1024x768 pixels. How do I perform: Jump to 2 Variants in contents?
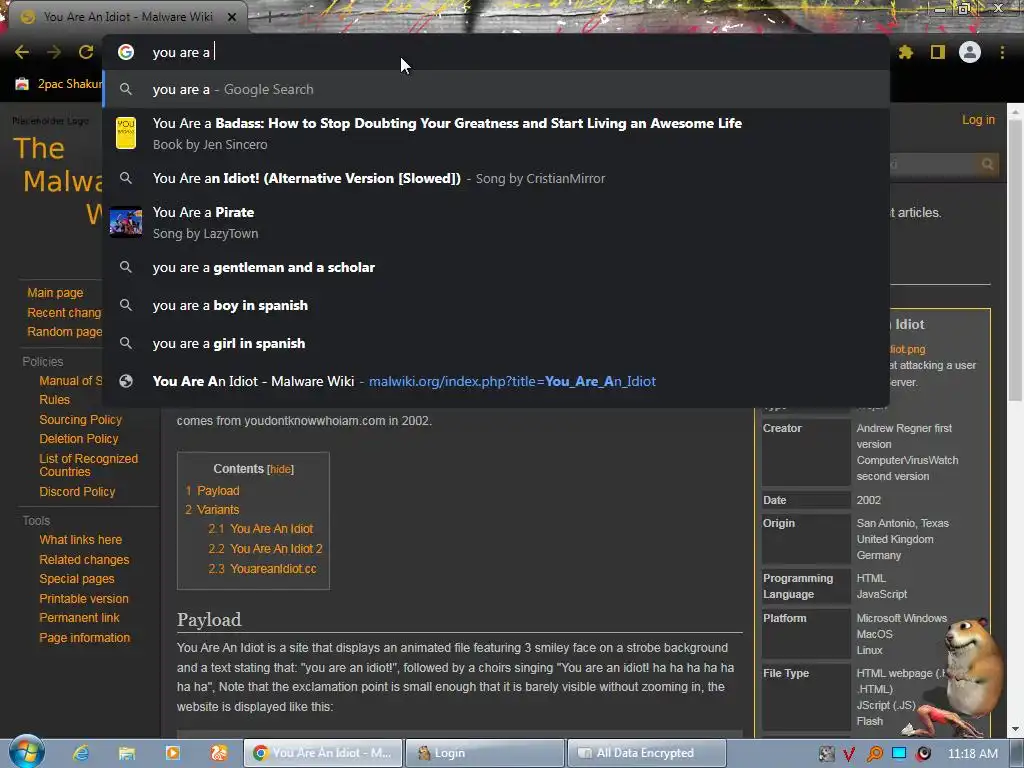pyautogui.click(x=212, y=509)
